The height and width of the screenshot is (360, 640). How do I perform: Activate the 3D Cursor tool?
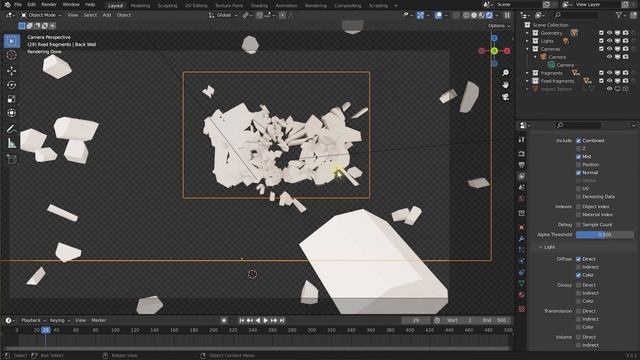(x=11, y=55)
